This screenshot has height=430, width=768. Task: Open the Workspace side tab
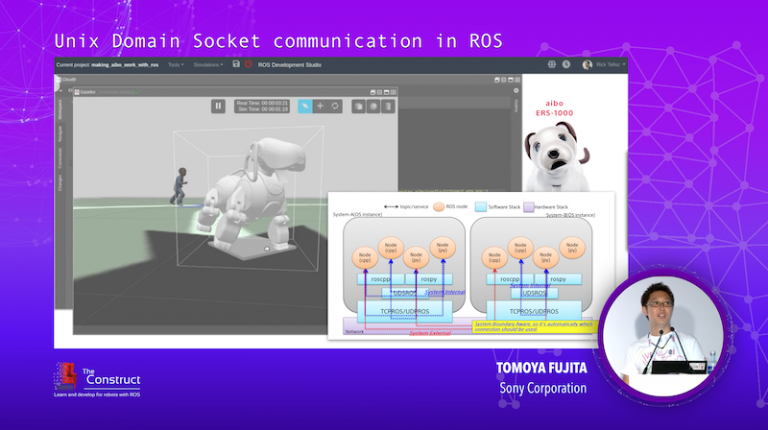point(60,107)
